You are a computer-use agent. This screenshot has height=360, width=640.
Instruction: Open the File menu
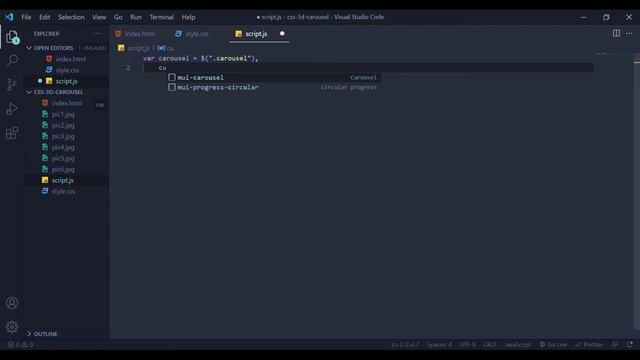coord(26,17)
